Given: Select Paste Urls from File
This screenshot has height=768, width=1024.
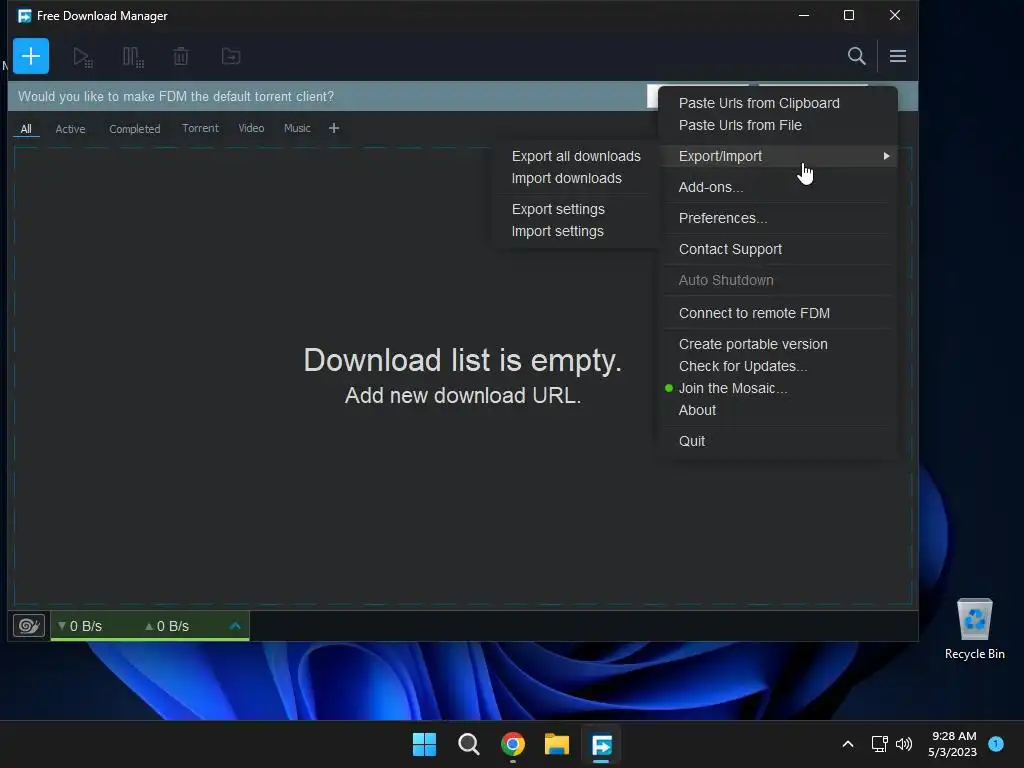Looking at the screenshot, I should [740, 125].
